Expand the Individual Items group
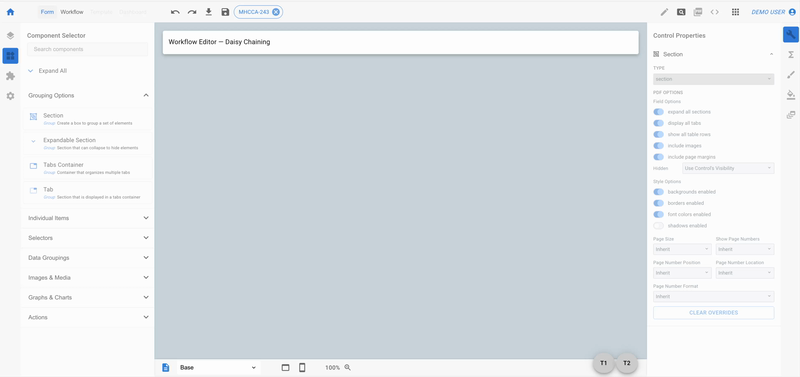800x377 pixels. 87,218
